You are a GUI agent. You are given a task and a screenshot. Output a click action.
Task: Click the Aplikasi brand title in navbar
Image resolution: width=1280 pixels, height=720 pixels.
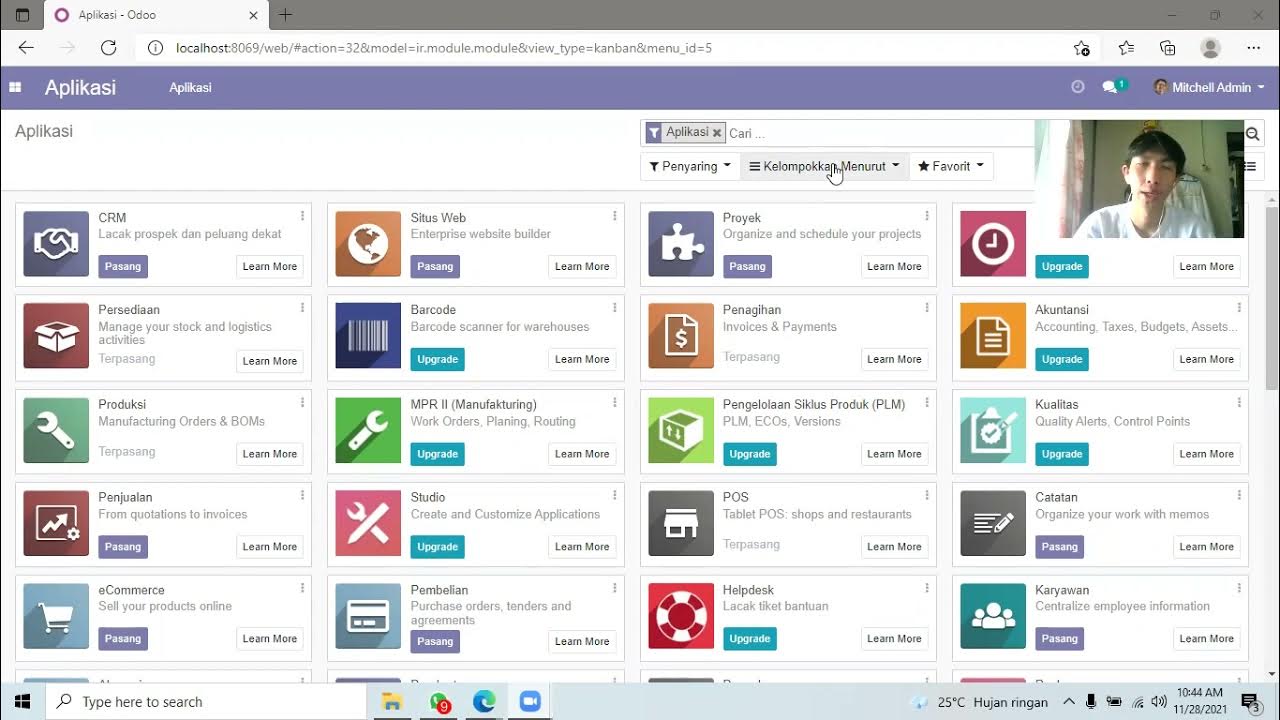[80, 88]
